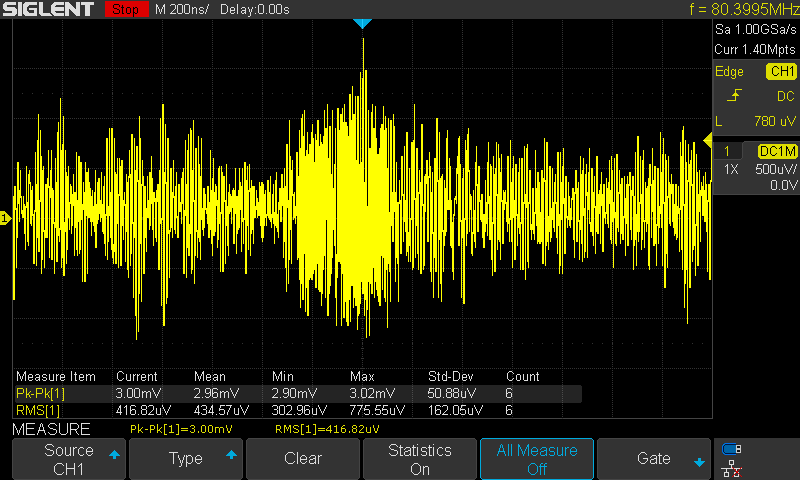Select the RMS[1] measurement row

point(297,410)
